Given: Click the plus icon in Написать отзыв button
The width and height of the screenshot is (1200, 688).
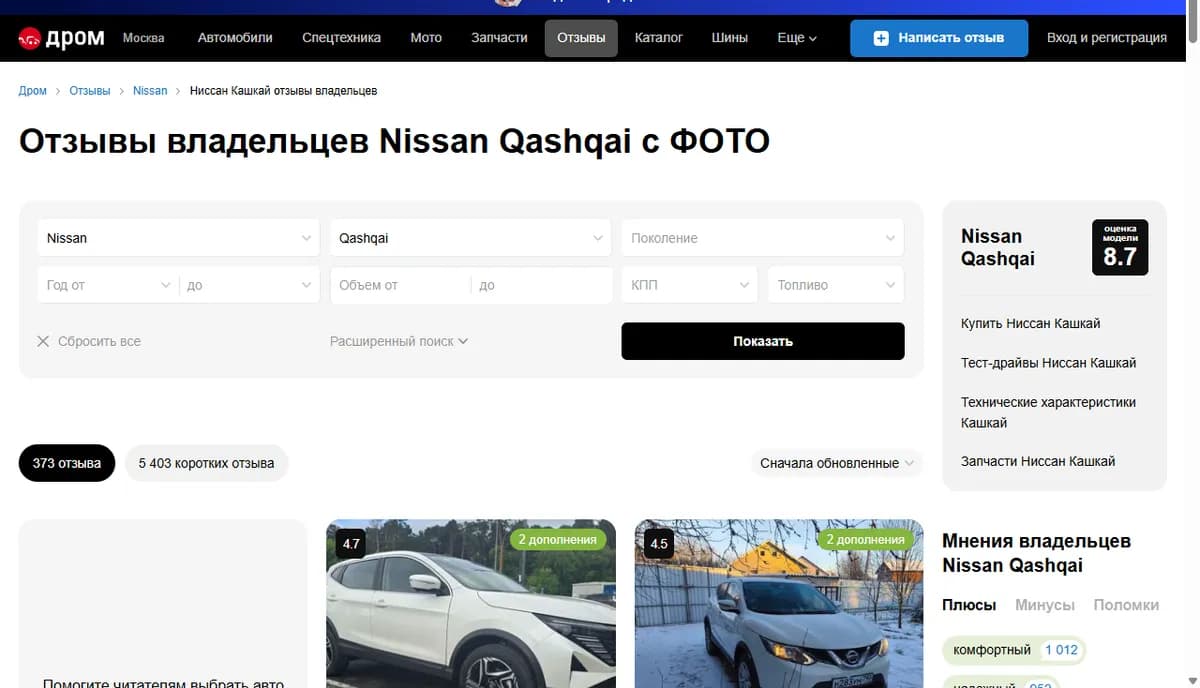Looking at the screenshot, I should [x=881, y=38].
